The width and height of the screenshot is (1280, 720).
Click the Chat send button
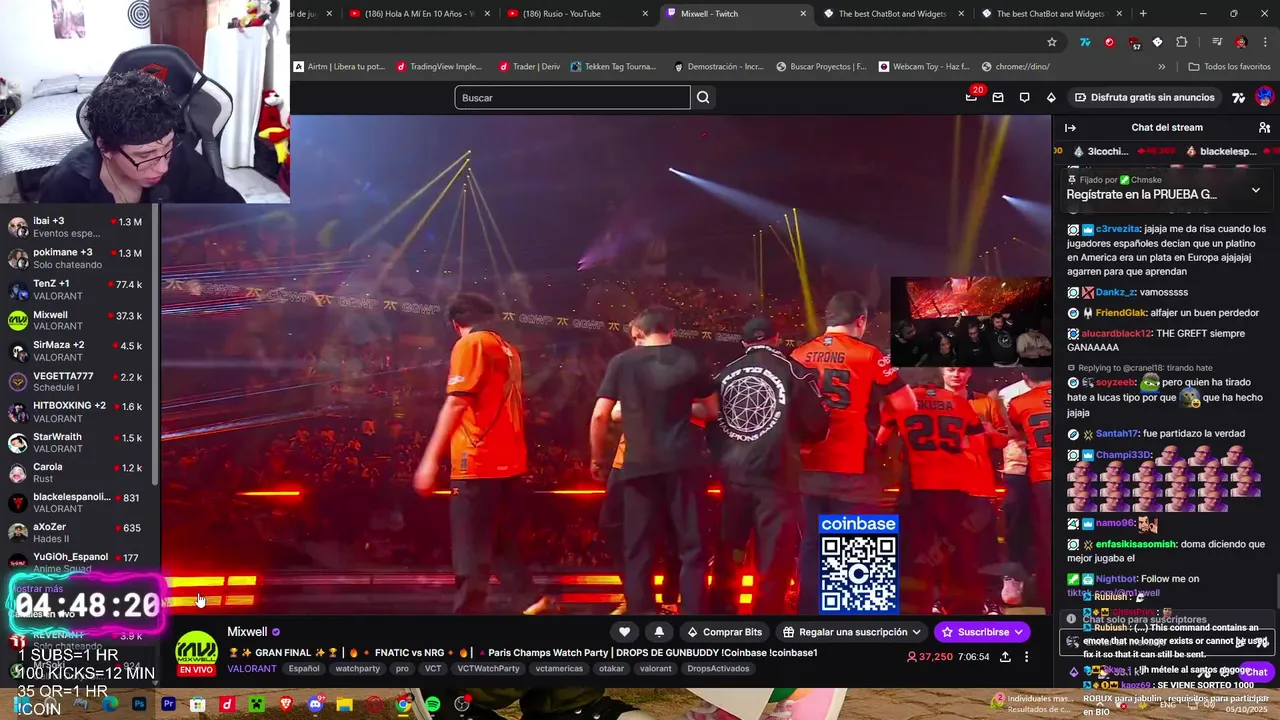click(1255, 672)
